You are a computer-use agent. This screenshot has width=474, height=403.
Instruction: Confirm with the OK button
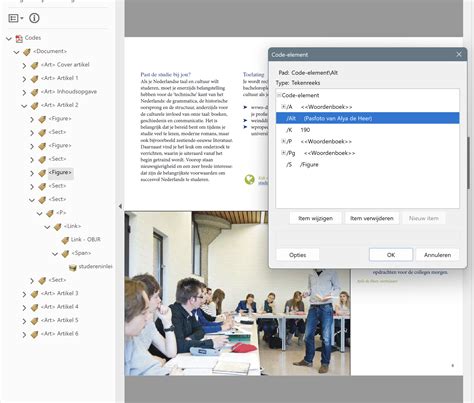(391, 255)
